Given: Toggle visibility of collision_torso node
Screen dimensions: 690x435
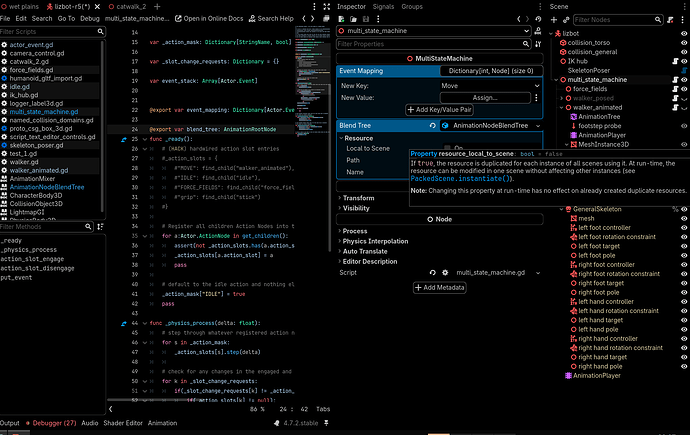Looking at the screenshot, I should click(684, 43).
